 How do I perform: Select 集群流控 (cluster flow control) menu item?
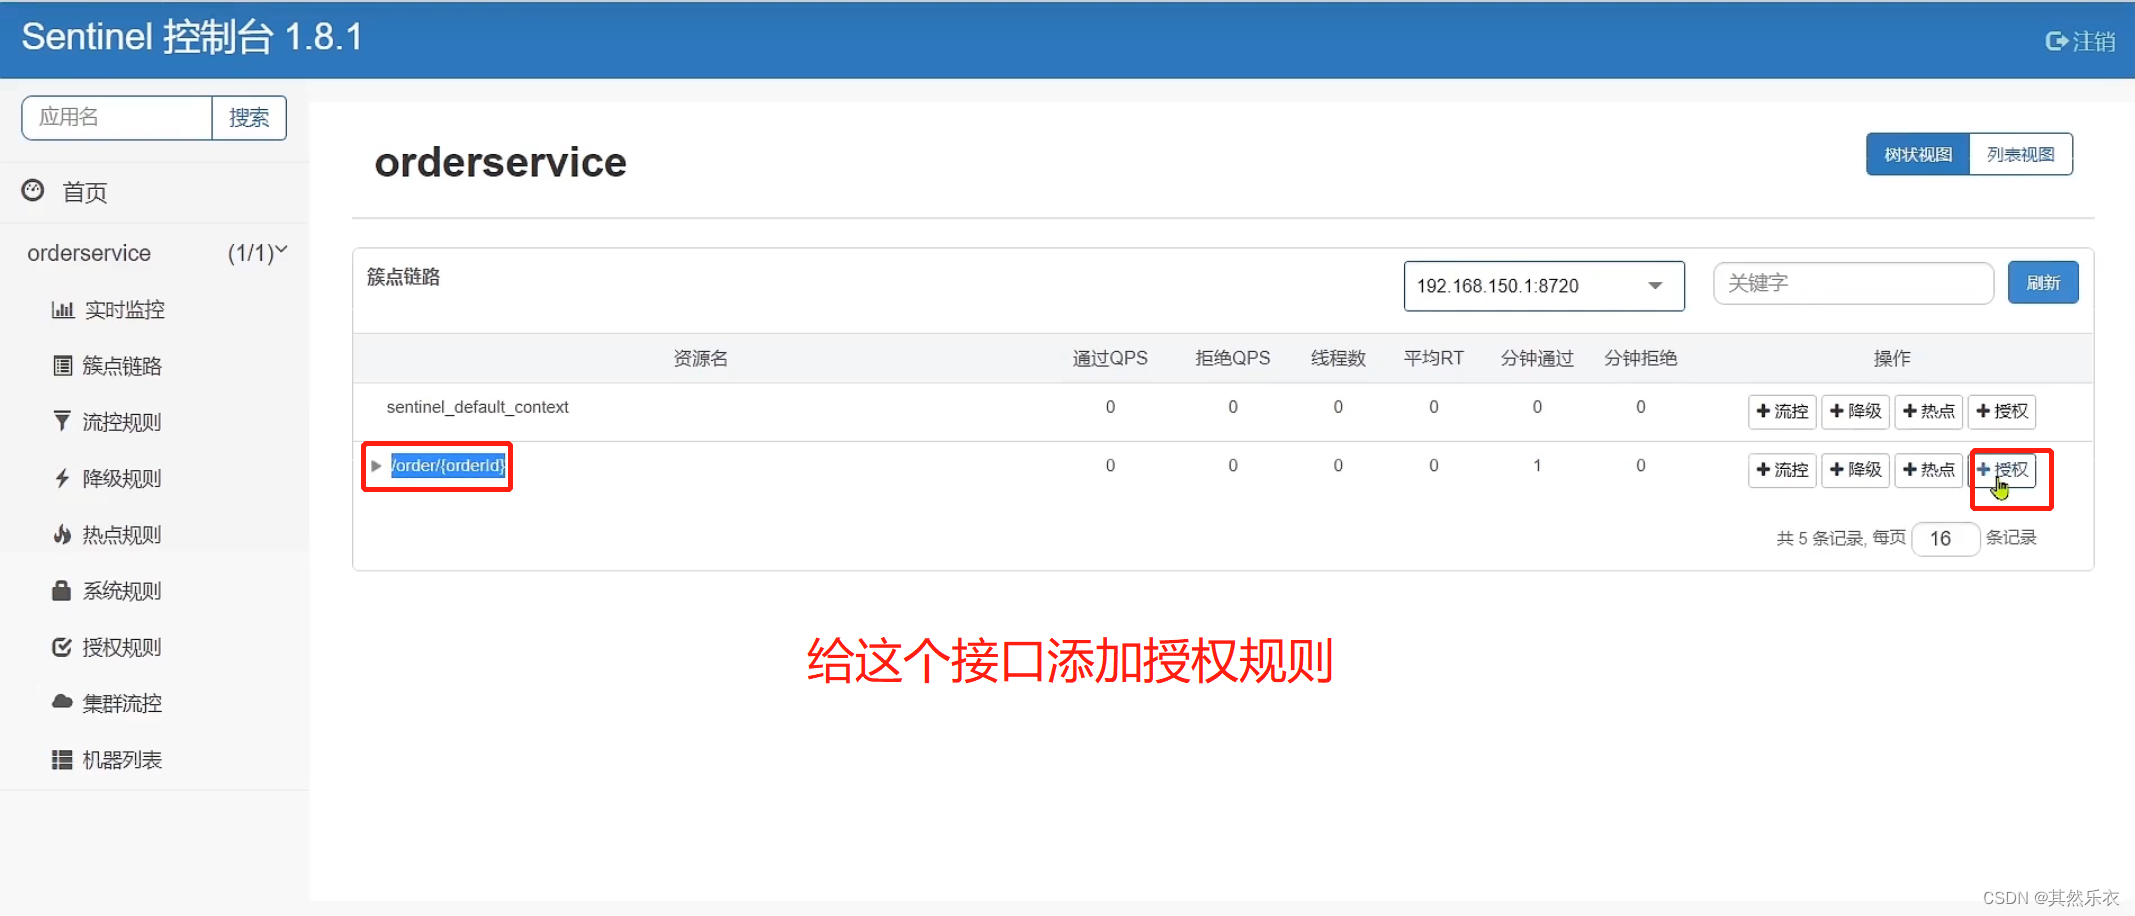[x=122, y=703]
